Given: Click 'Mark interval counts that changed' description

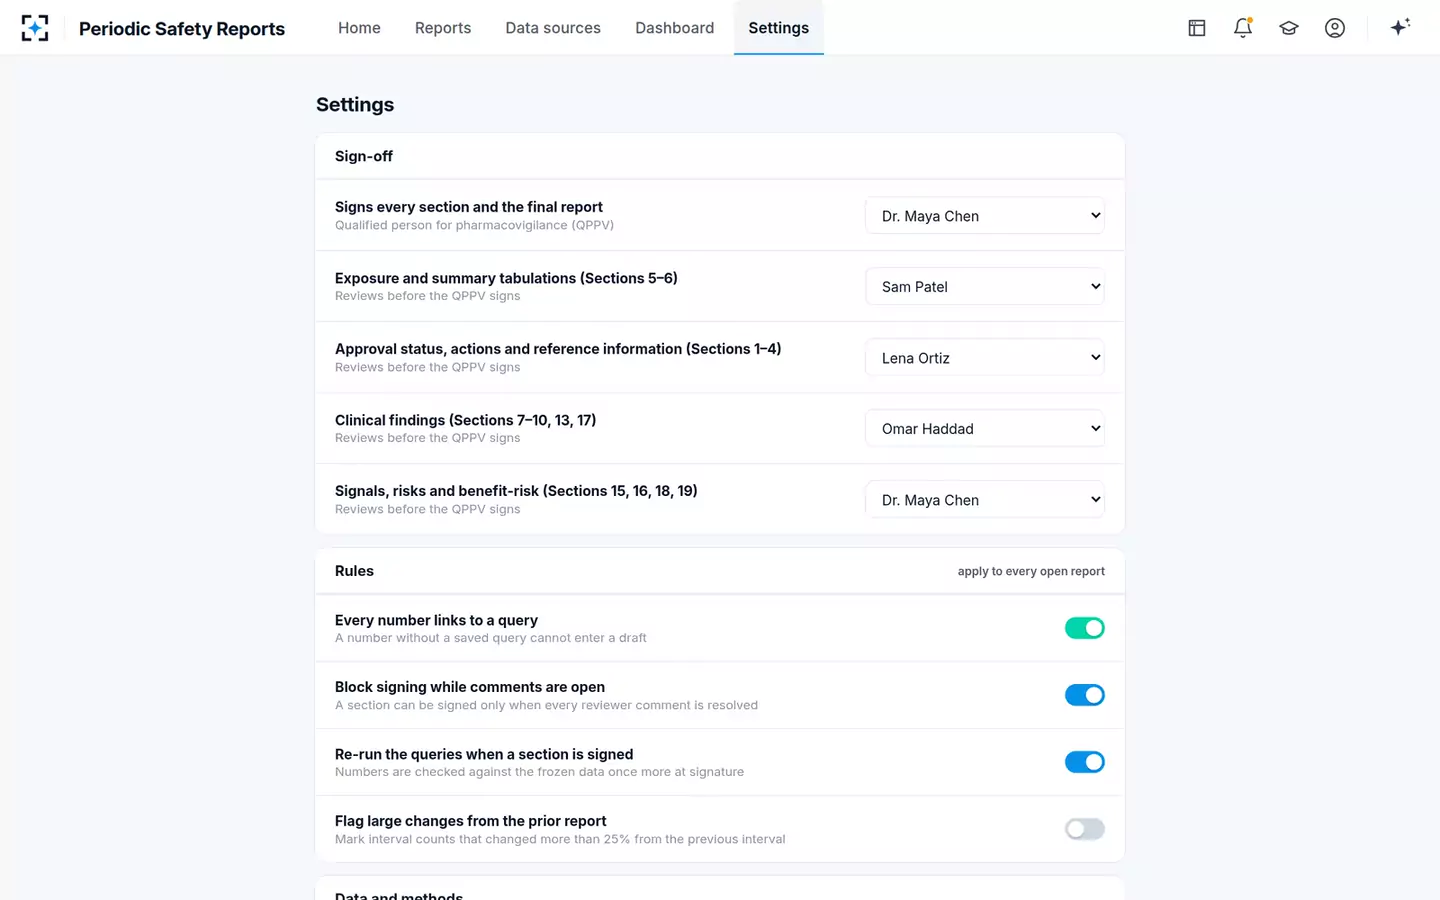Looking at the screenshot, I should coord(560,839).
